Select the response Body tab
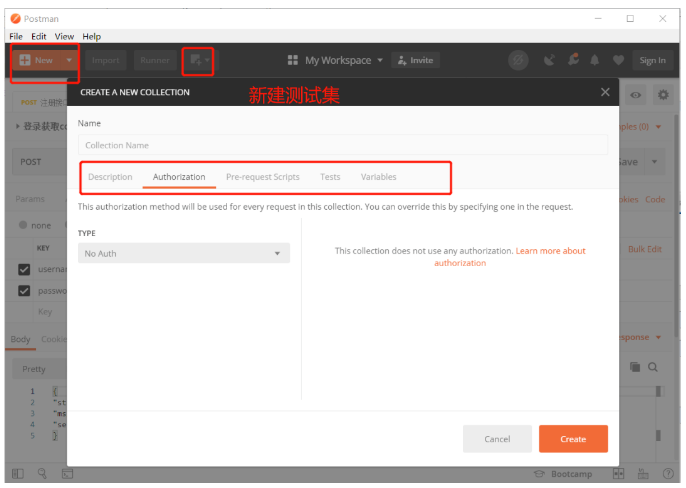 pos(20,339)
